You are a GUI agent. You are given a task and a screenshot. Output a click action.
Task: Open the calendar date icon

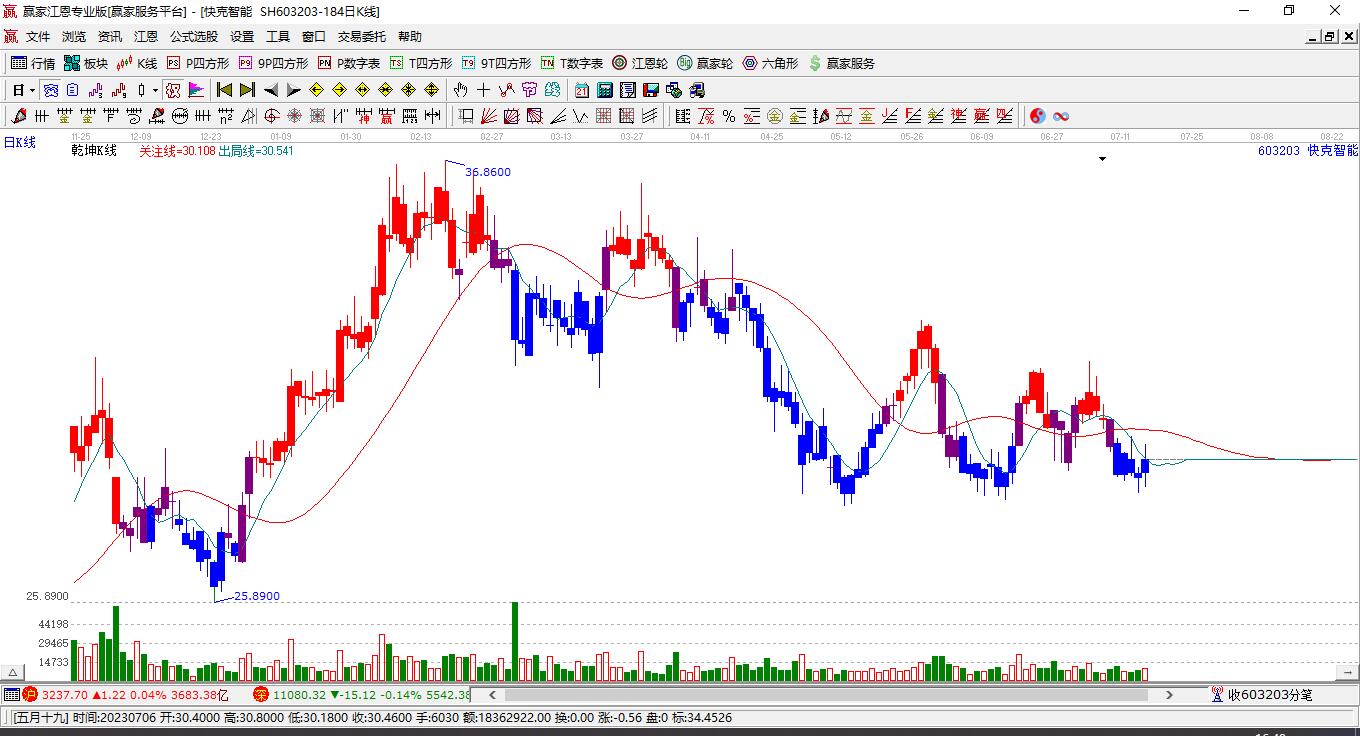click(x=582, y=90)
